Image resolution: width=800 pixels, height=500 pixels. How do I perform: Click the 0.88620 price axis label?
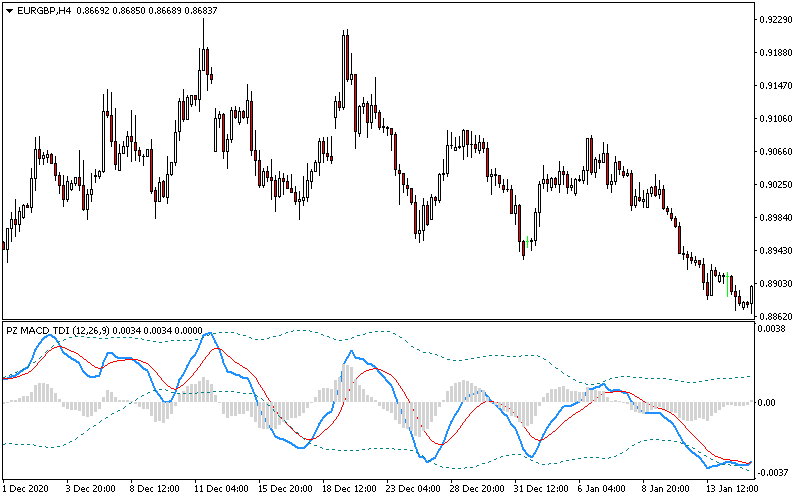click(776, 316)
